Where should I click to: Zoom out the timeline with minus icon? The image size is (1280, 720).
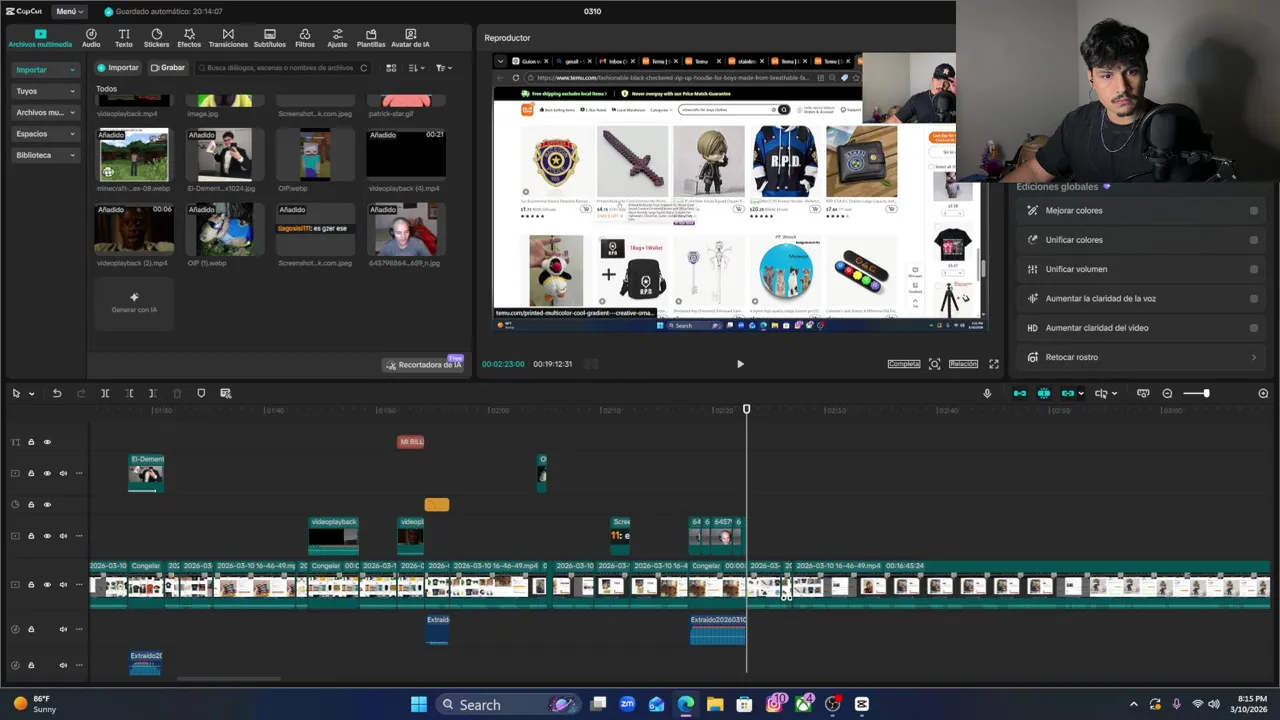coord(1167,394)
